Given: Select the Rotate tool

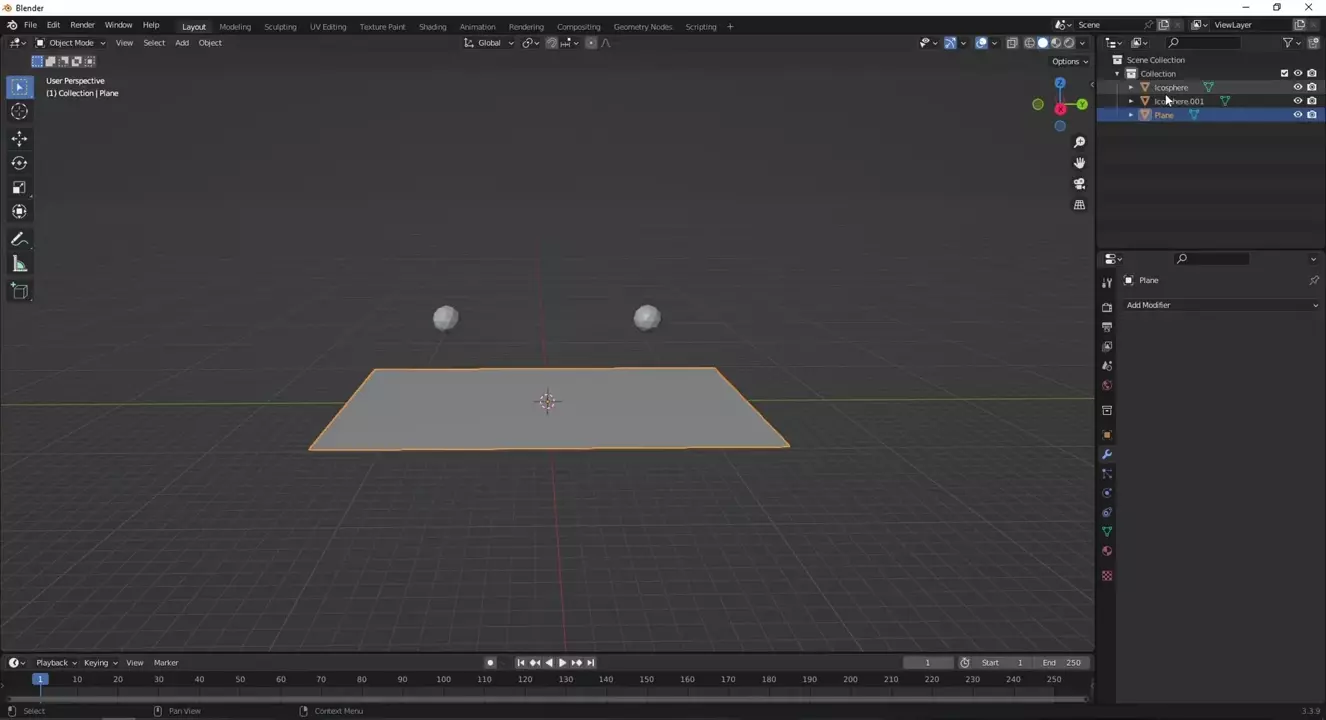Looking at the screenshot, I should [x=19, y=163].
